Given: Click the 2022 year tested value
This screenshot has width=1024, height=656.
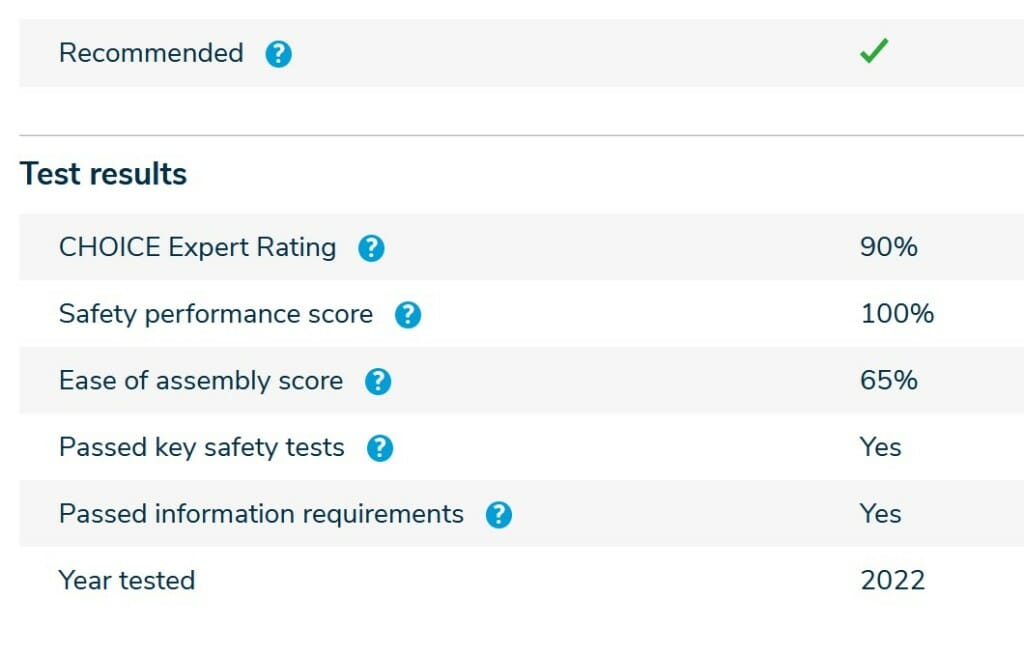Looking at the screenshot, I should [892, 580].
